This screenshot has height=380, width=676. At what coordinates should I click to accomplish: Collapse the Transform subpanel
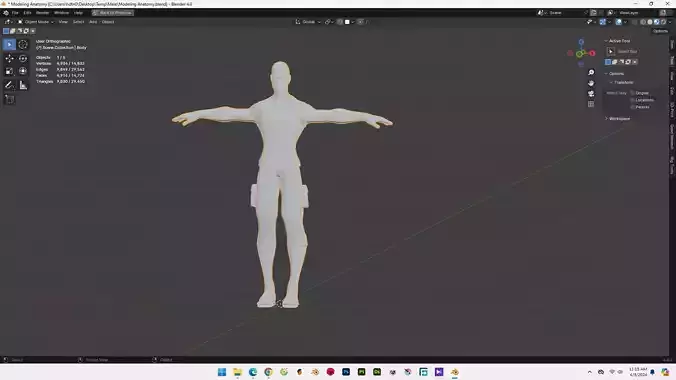623,82
